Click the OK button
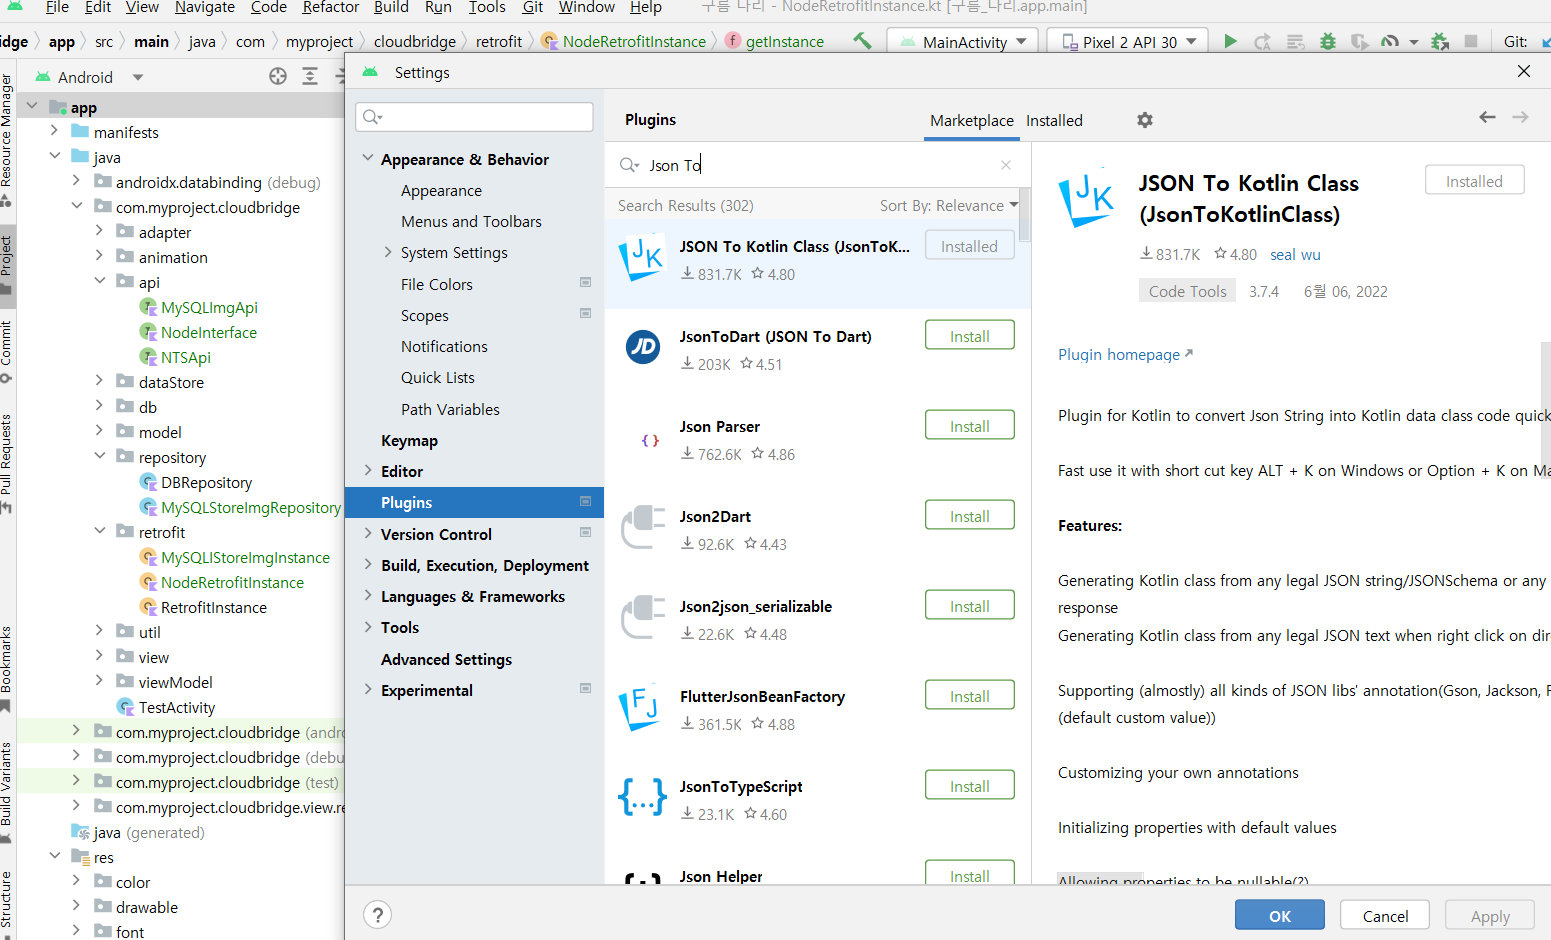 coord(1279,916)
